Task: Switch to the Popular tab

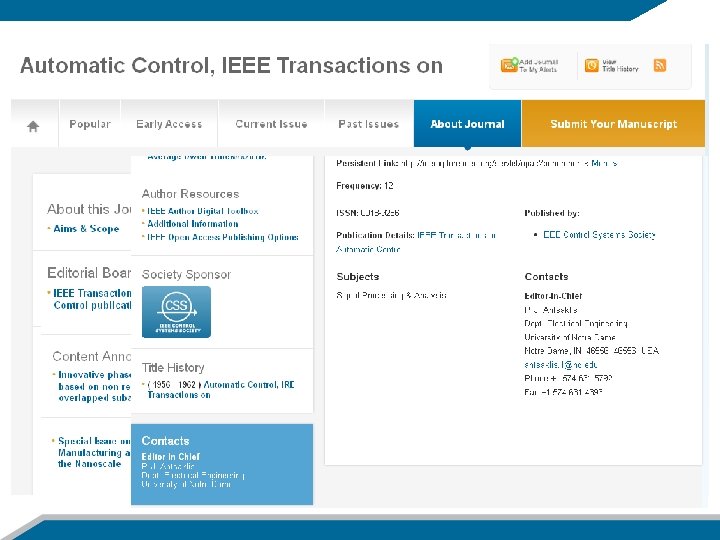Action: click(x=90, y=124)
